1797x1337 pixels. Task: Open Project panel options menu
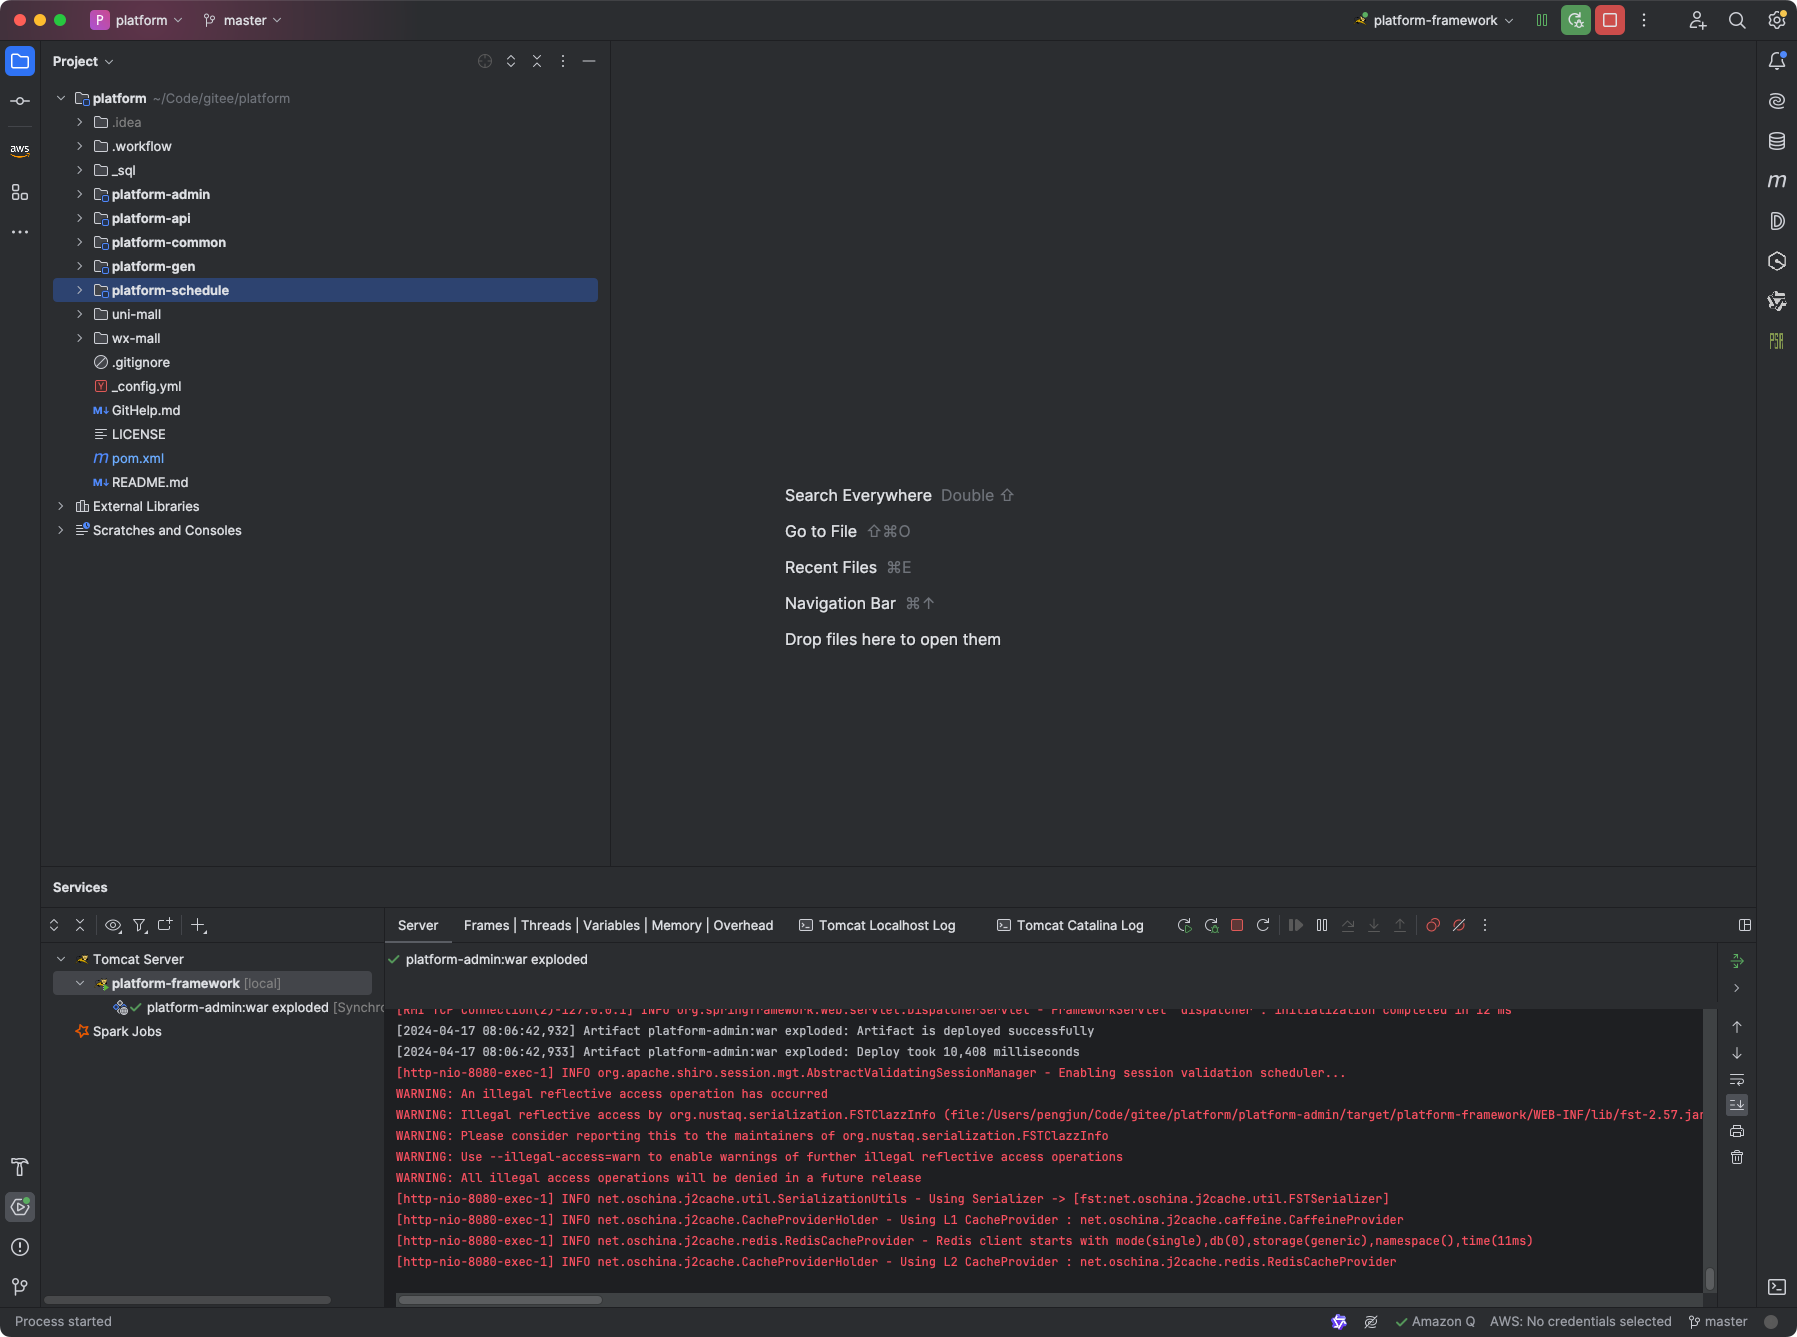(x=563, y=61)
